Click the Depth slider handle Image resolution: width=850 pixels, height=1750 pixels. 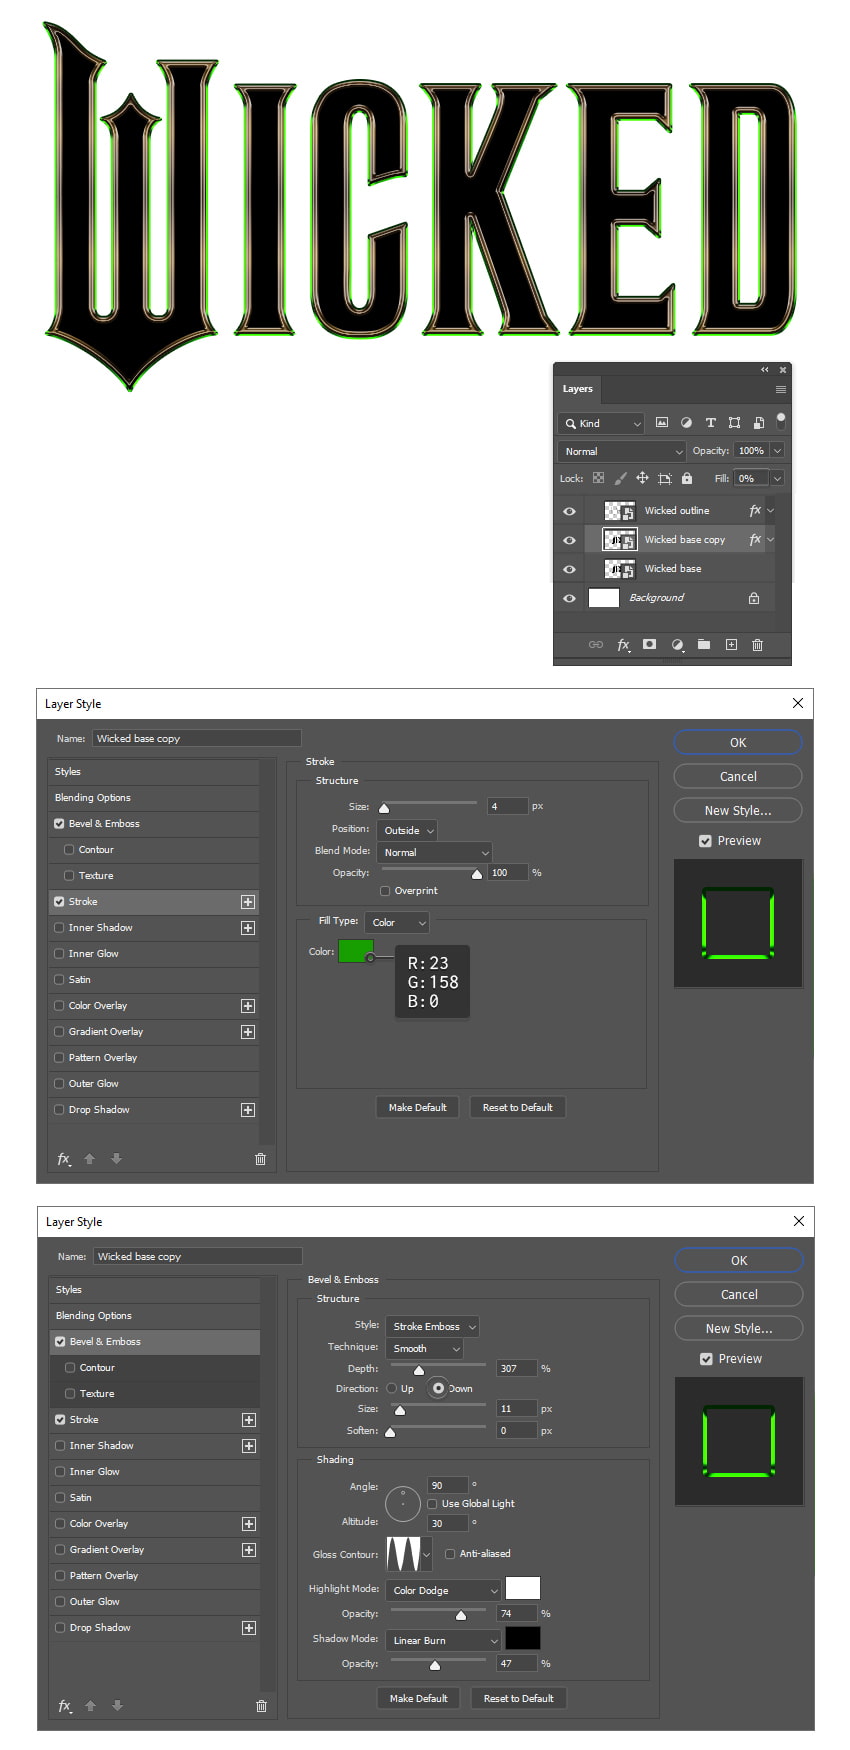(x=419, y=1370)
